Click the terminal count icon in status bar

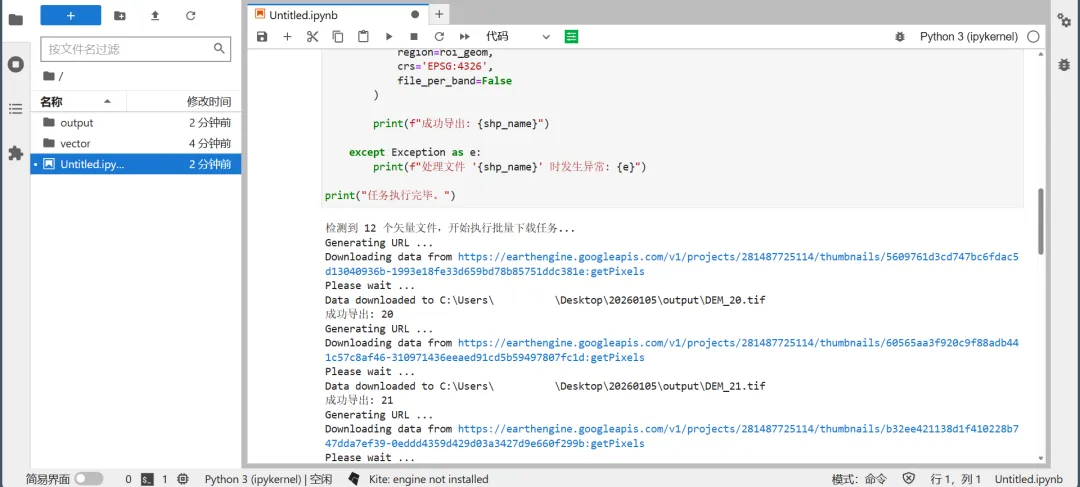tap(147, 479)
